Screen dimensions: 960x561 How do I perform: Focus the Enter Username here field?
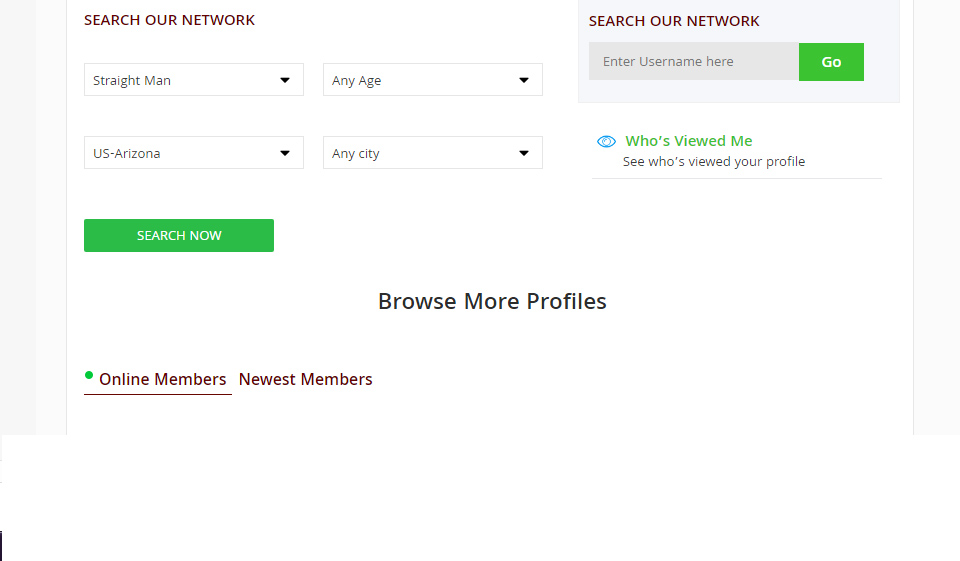(x=694, y=62)
